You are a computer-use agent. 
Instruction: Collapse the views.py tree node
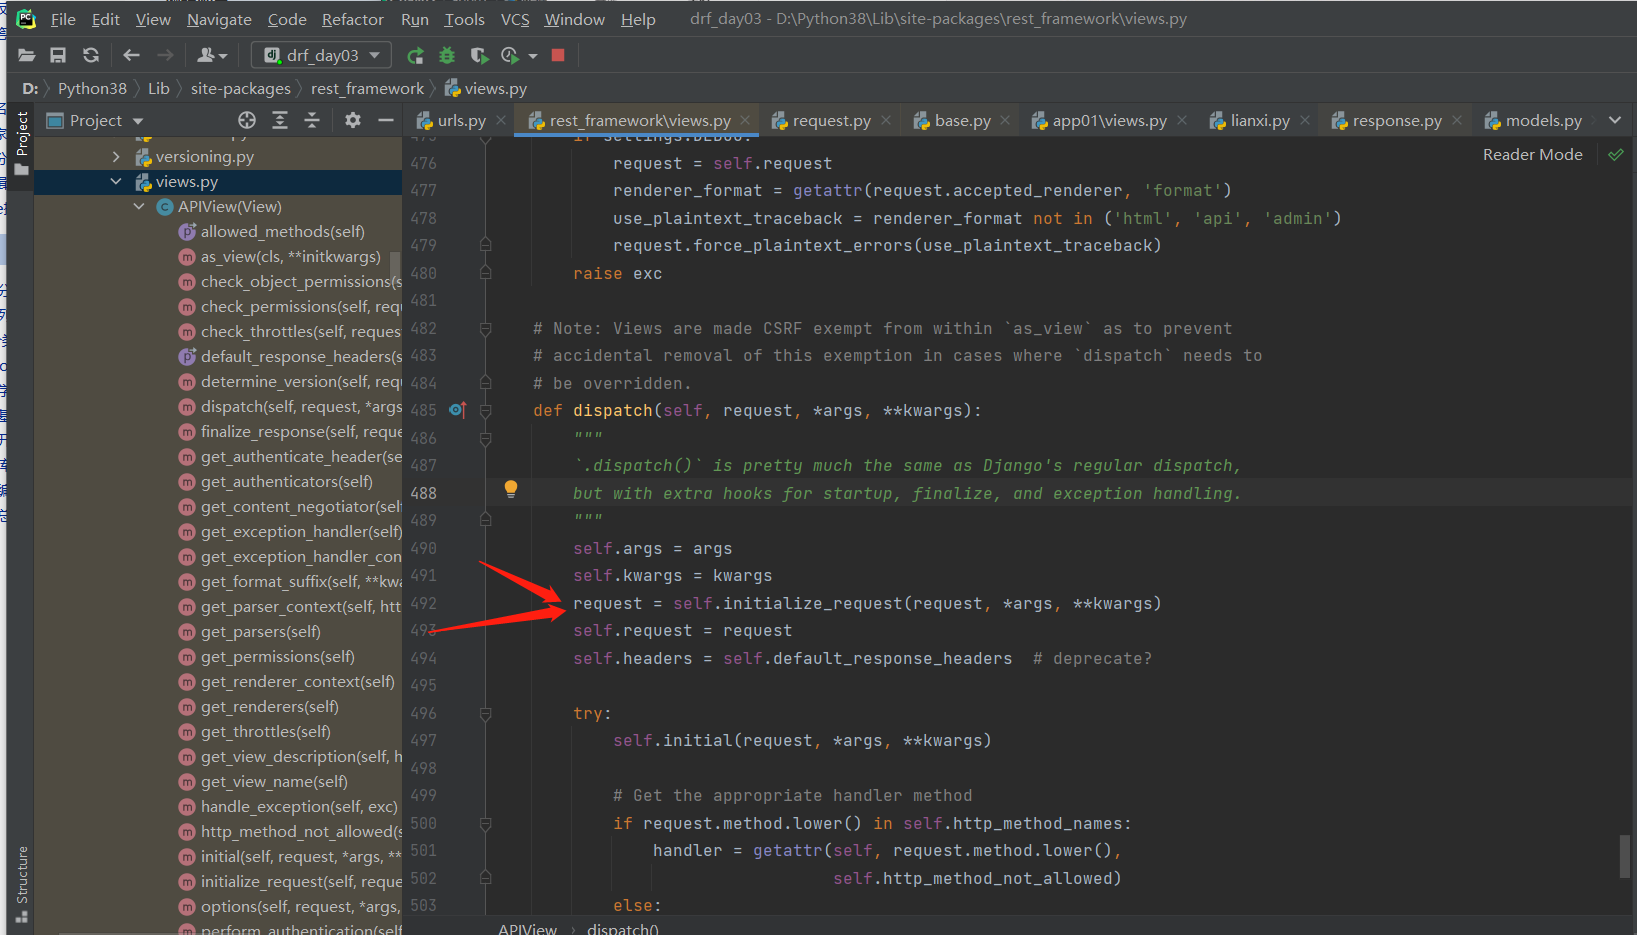tap(116, 182)
